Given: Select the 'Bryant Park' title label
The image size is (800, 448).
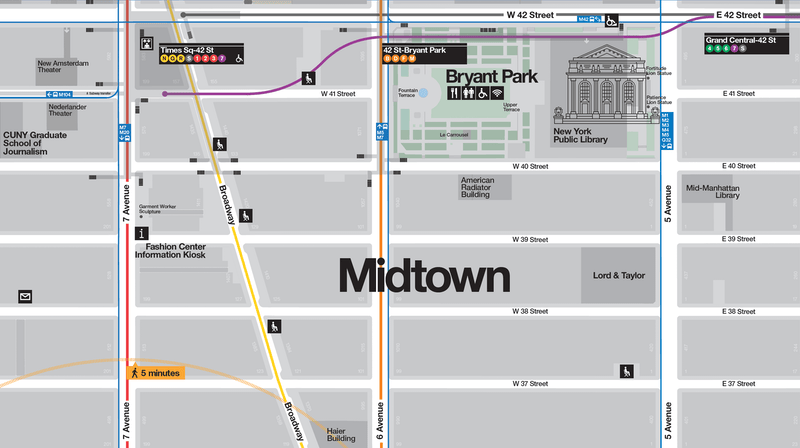Looking at the screenshot, I should click(x=491, y=77).
